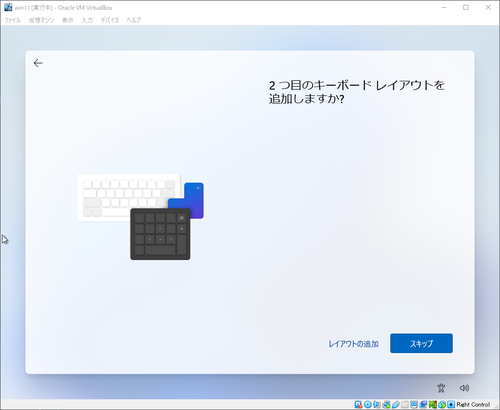
Task: Open the ファイル menu
Action: click(12, 20)
